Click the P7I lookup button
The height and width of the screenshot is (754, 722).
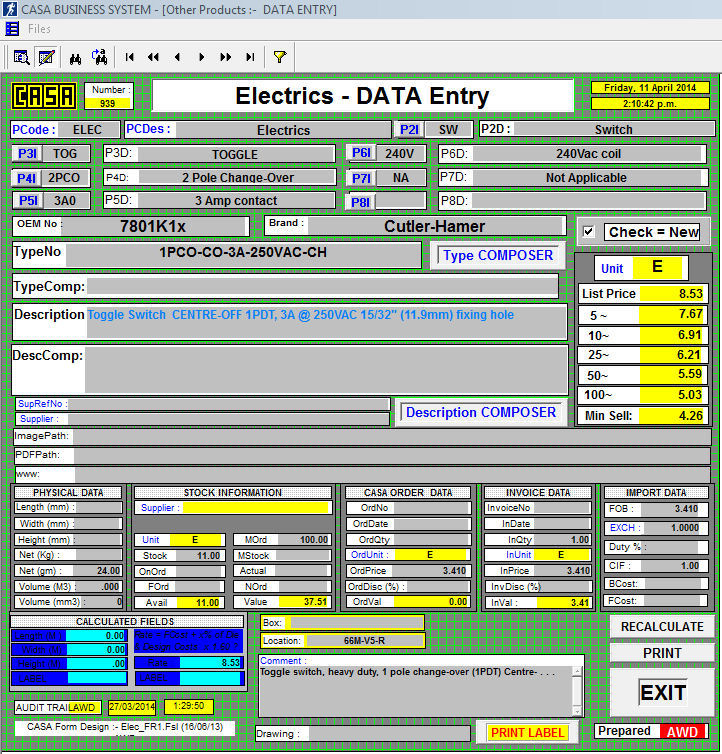pyautogui.click(x=361, y=178)
